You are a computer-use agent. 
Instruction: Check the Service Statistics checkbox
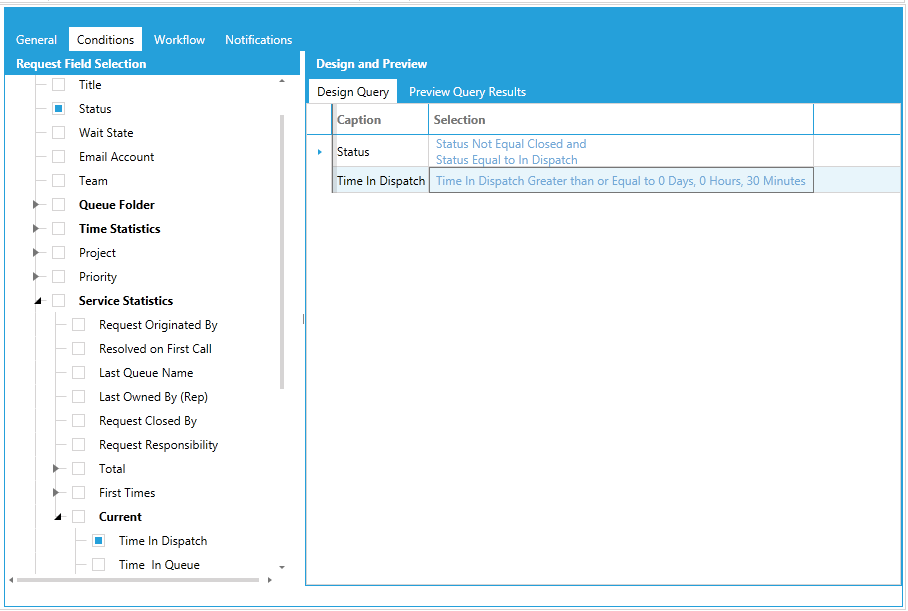[58, 301]
